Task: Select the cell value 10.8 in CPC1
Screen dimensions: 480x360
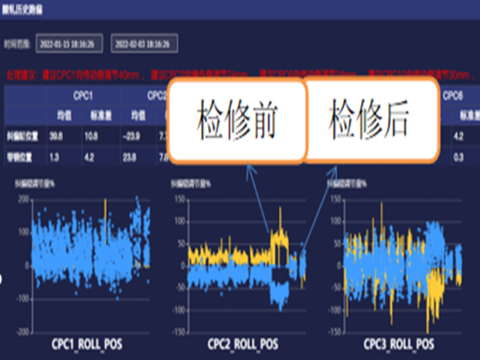Action: [91, 136]
